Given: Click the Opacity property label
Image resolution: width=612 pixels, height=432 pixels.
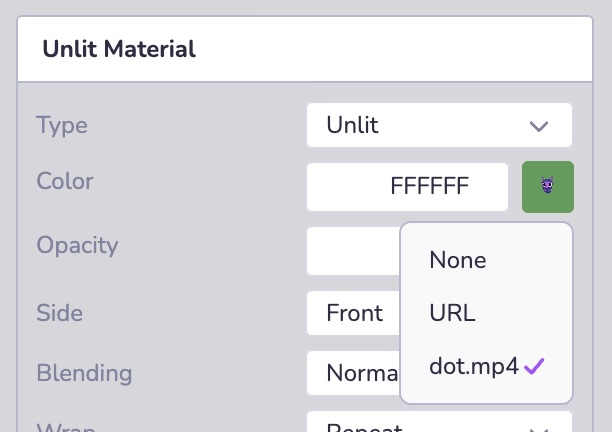Looking at the screenshot, I should [x=77, y=245].
